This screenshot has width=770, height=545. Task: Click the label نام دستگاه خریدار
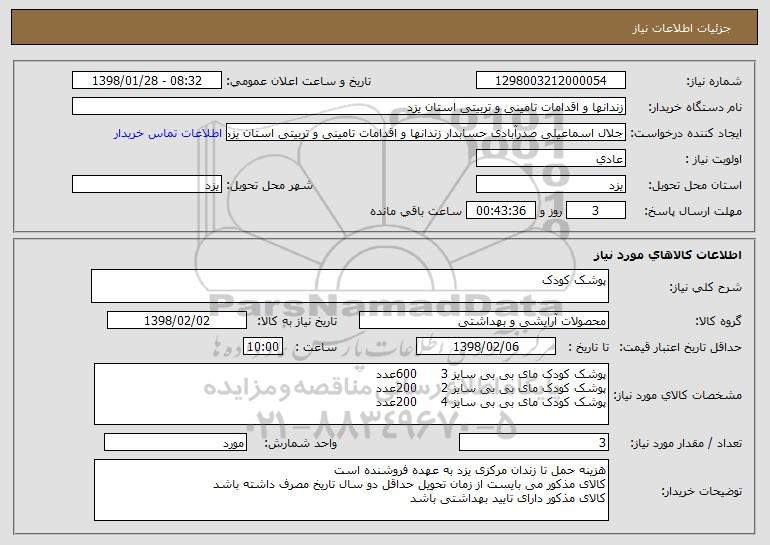pos(695,108)
